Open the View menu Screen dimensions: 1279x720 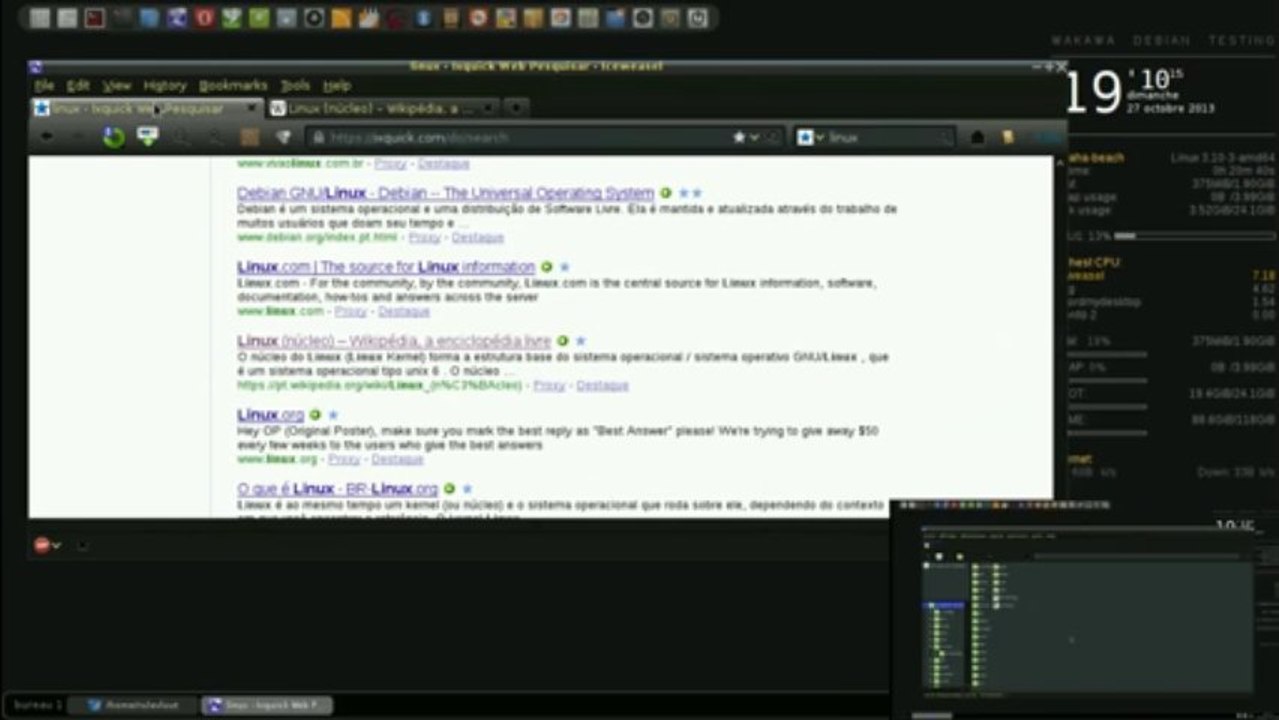click(117, 86)
